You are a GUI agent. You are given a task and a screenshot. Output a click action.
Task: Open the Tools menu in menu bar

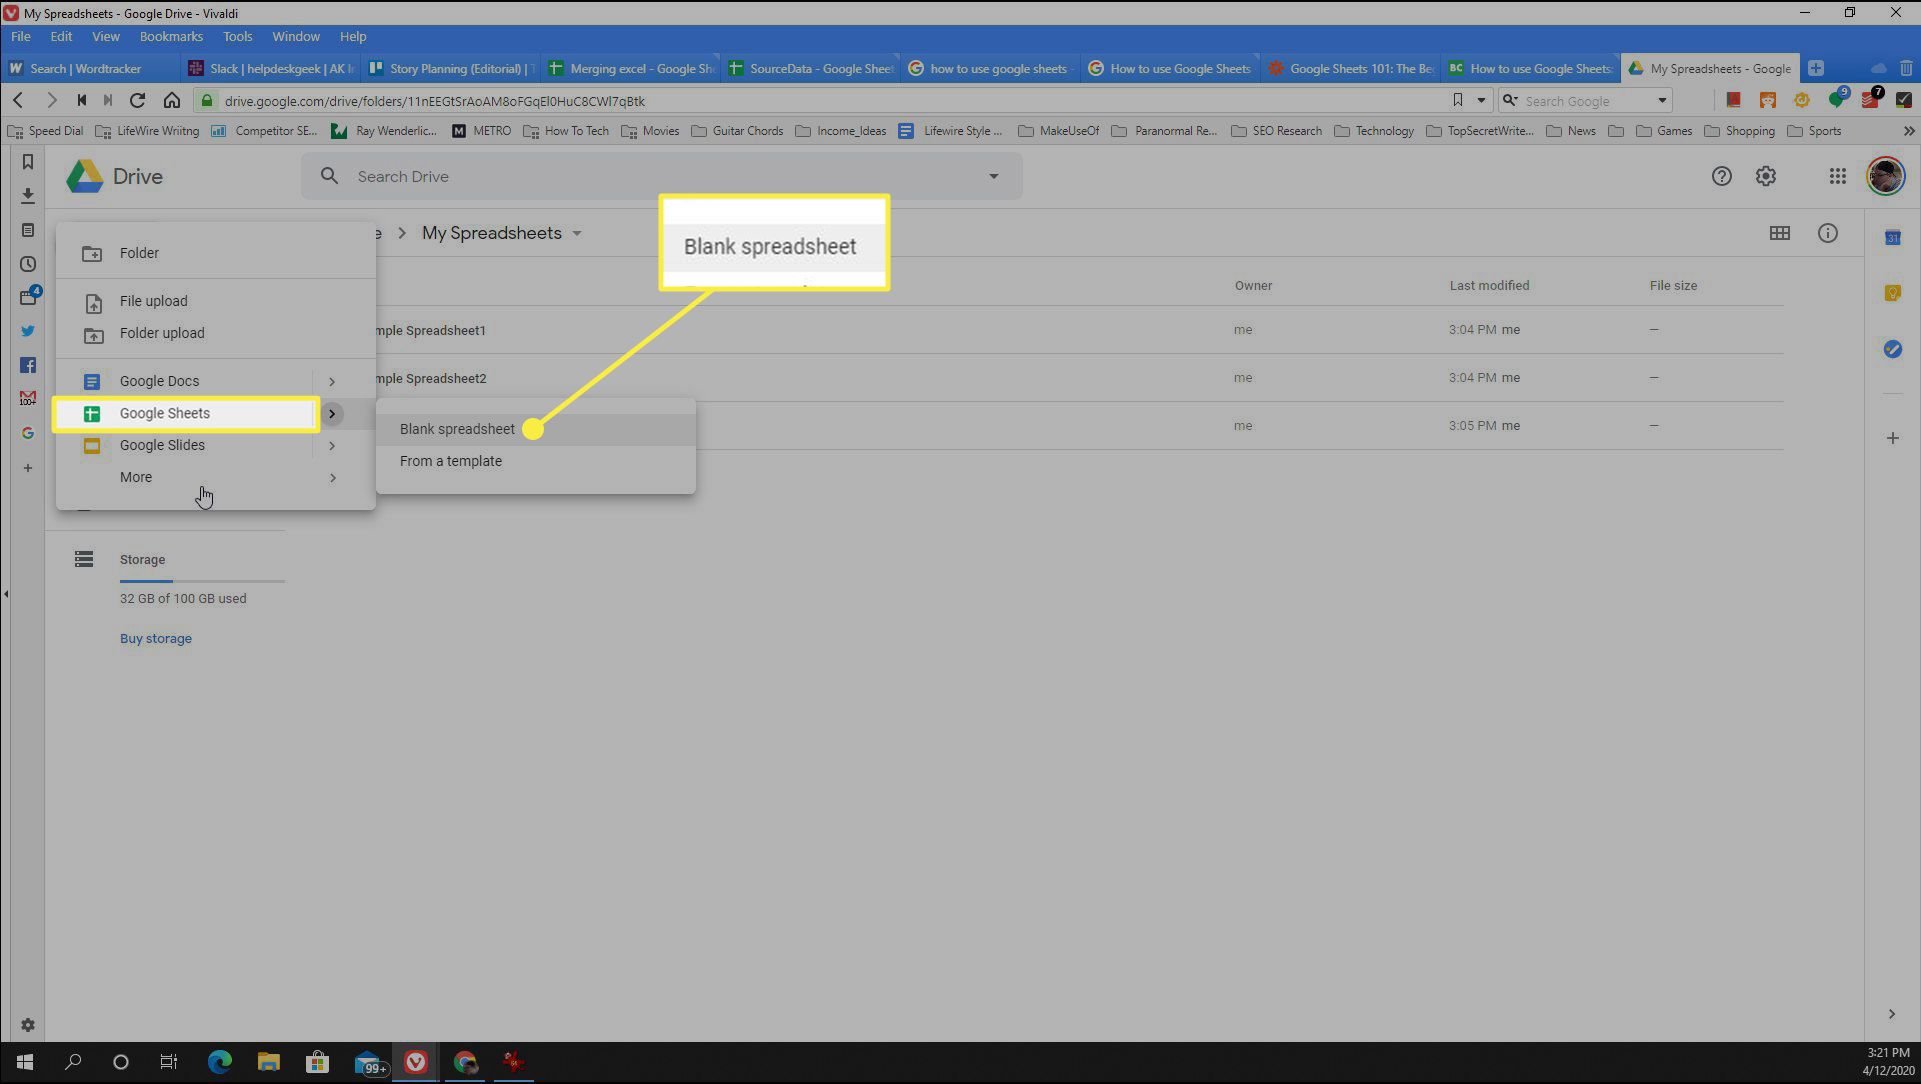(x=237, y=36)
